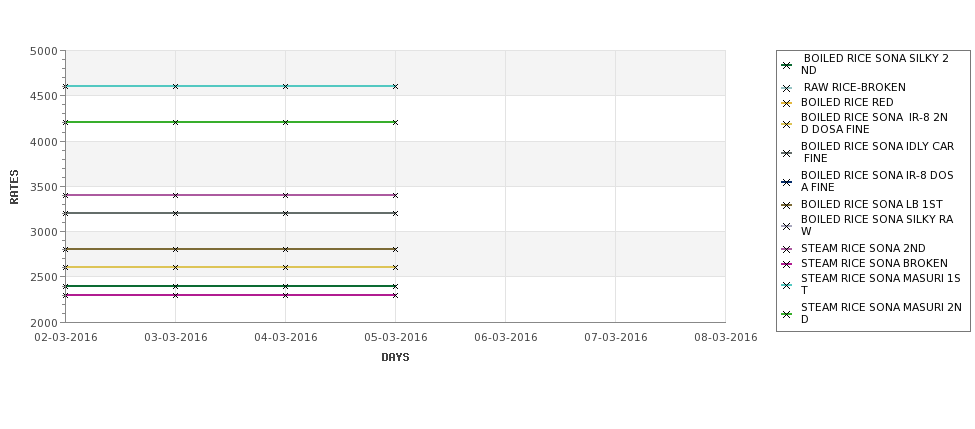Select the BOILED RICE SONA SILKY 2ND legend label
975x429 pixels.
coord(875,64)
